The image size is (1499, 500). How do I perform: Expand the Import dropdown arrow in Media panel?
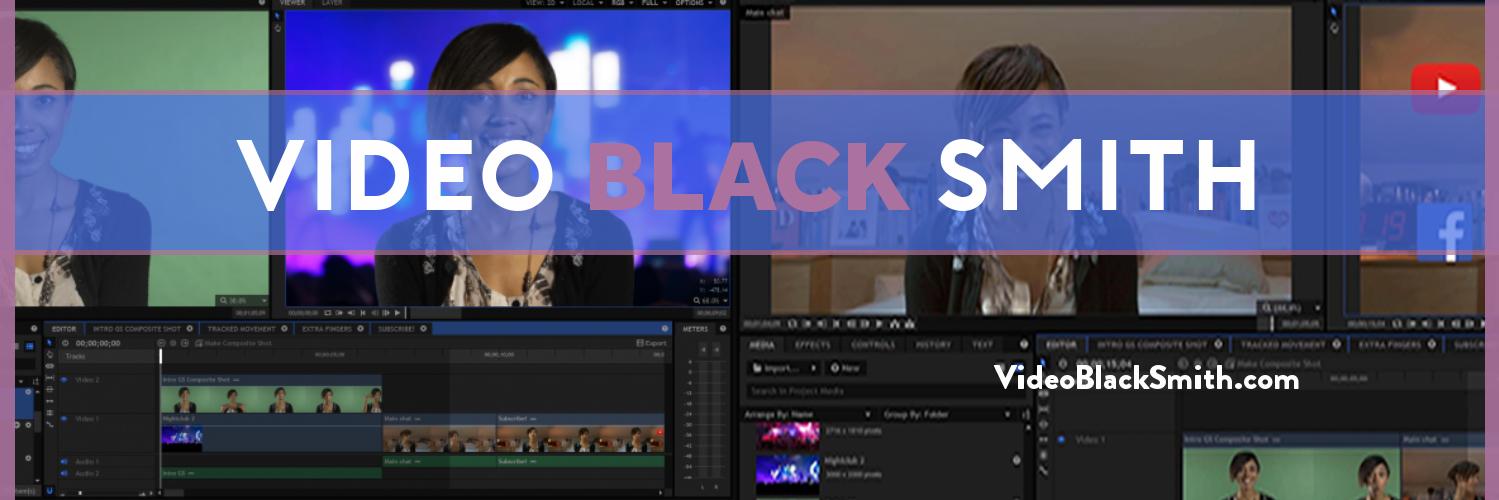812,368
